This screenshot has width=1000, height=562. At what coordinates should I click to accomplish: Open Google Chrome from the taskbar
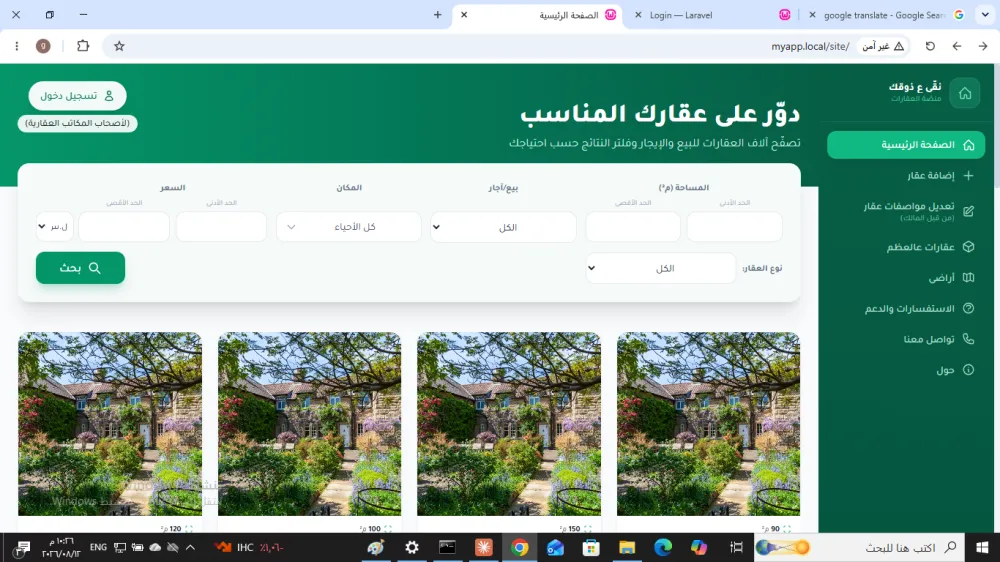[520, 547]
